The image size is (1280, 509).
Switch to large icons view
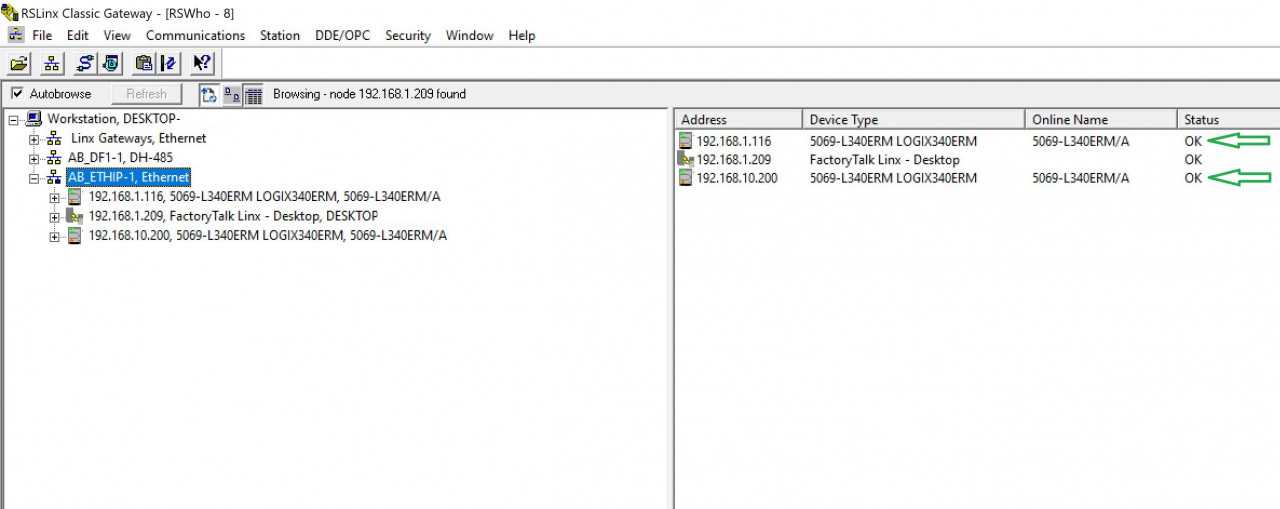pos(209,94)
